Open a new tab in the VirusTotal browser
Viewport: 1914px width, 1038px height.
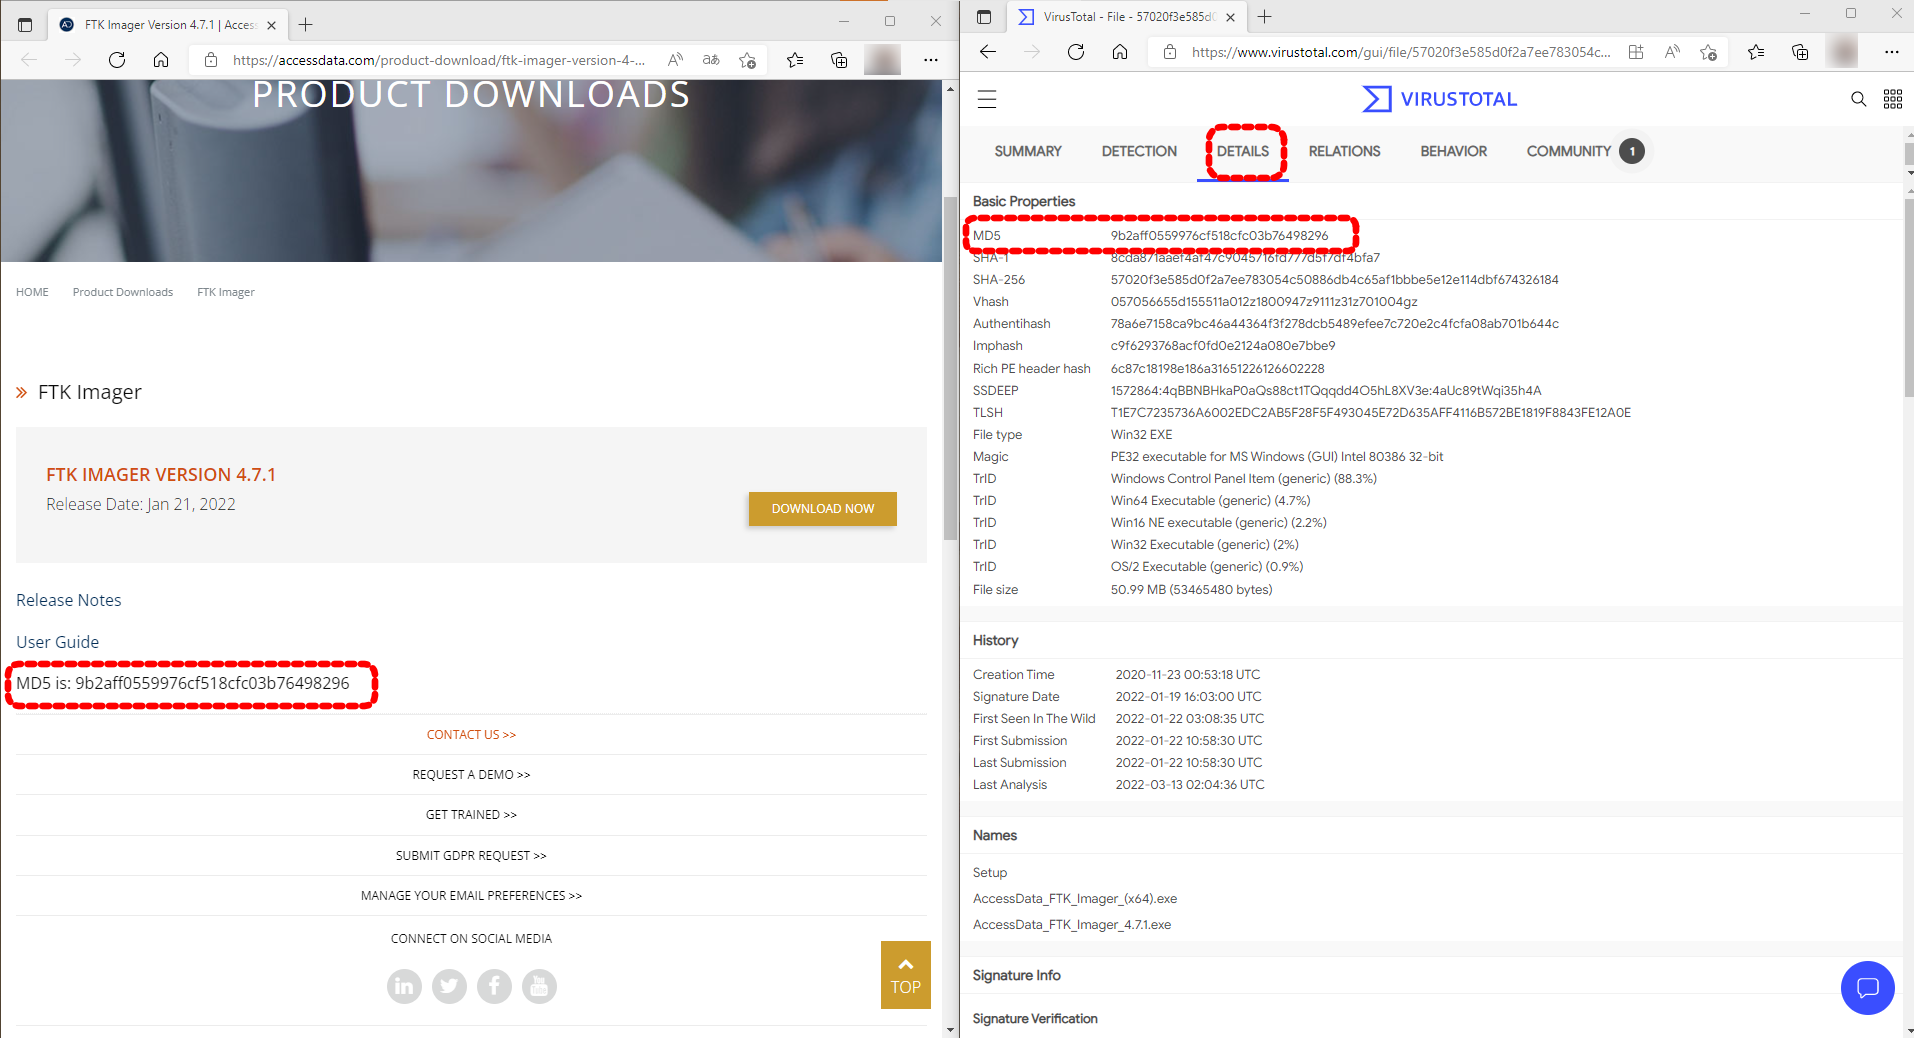[x=1265, y=17]
